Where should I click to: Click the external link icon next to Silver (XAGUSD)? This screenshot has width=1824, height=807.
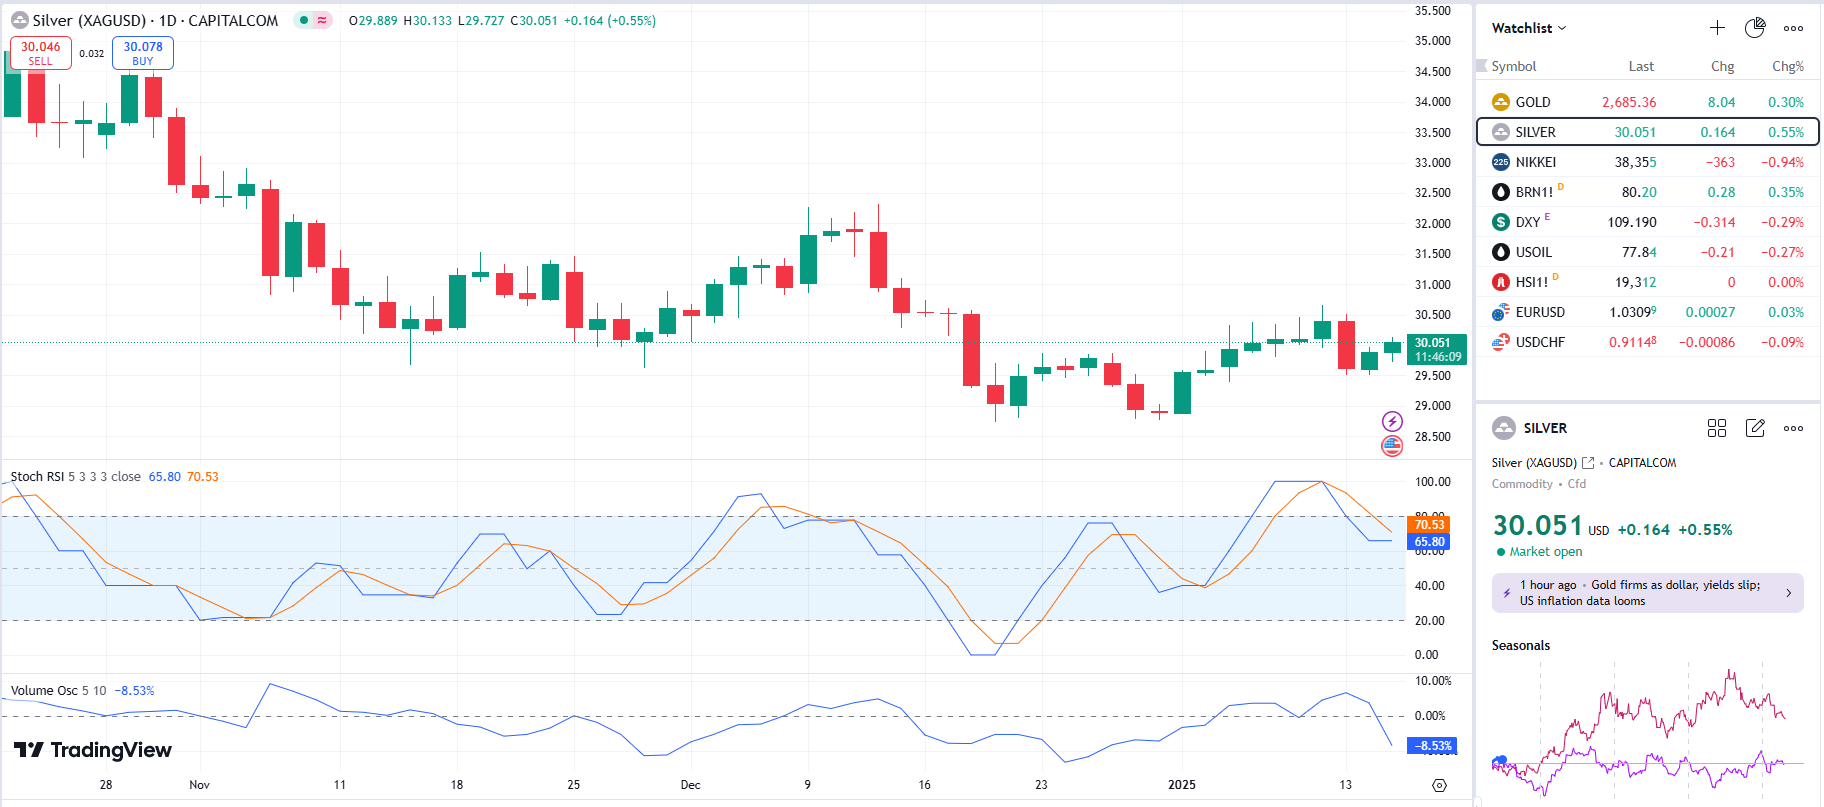[1588, 463]
